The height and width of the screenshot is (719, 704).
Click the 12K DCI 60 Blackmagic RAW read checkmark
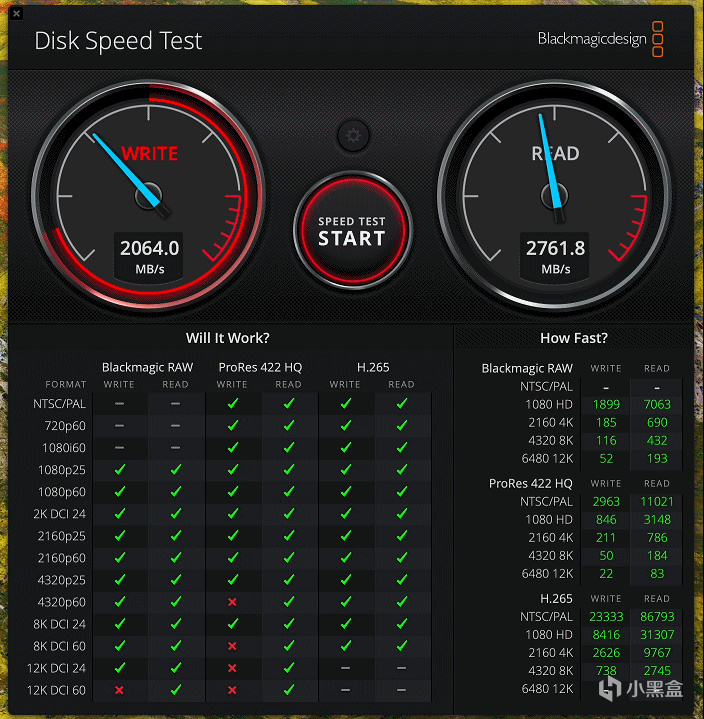176,689
